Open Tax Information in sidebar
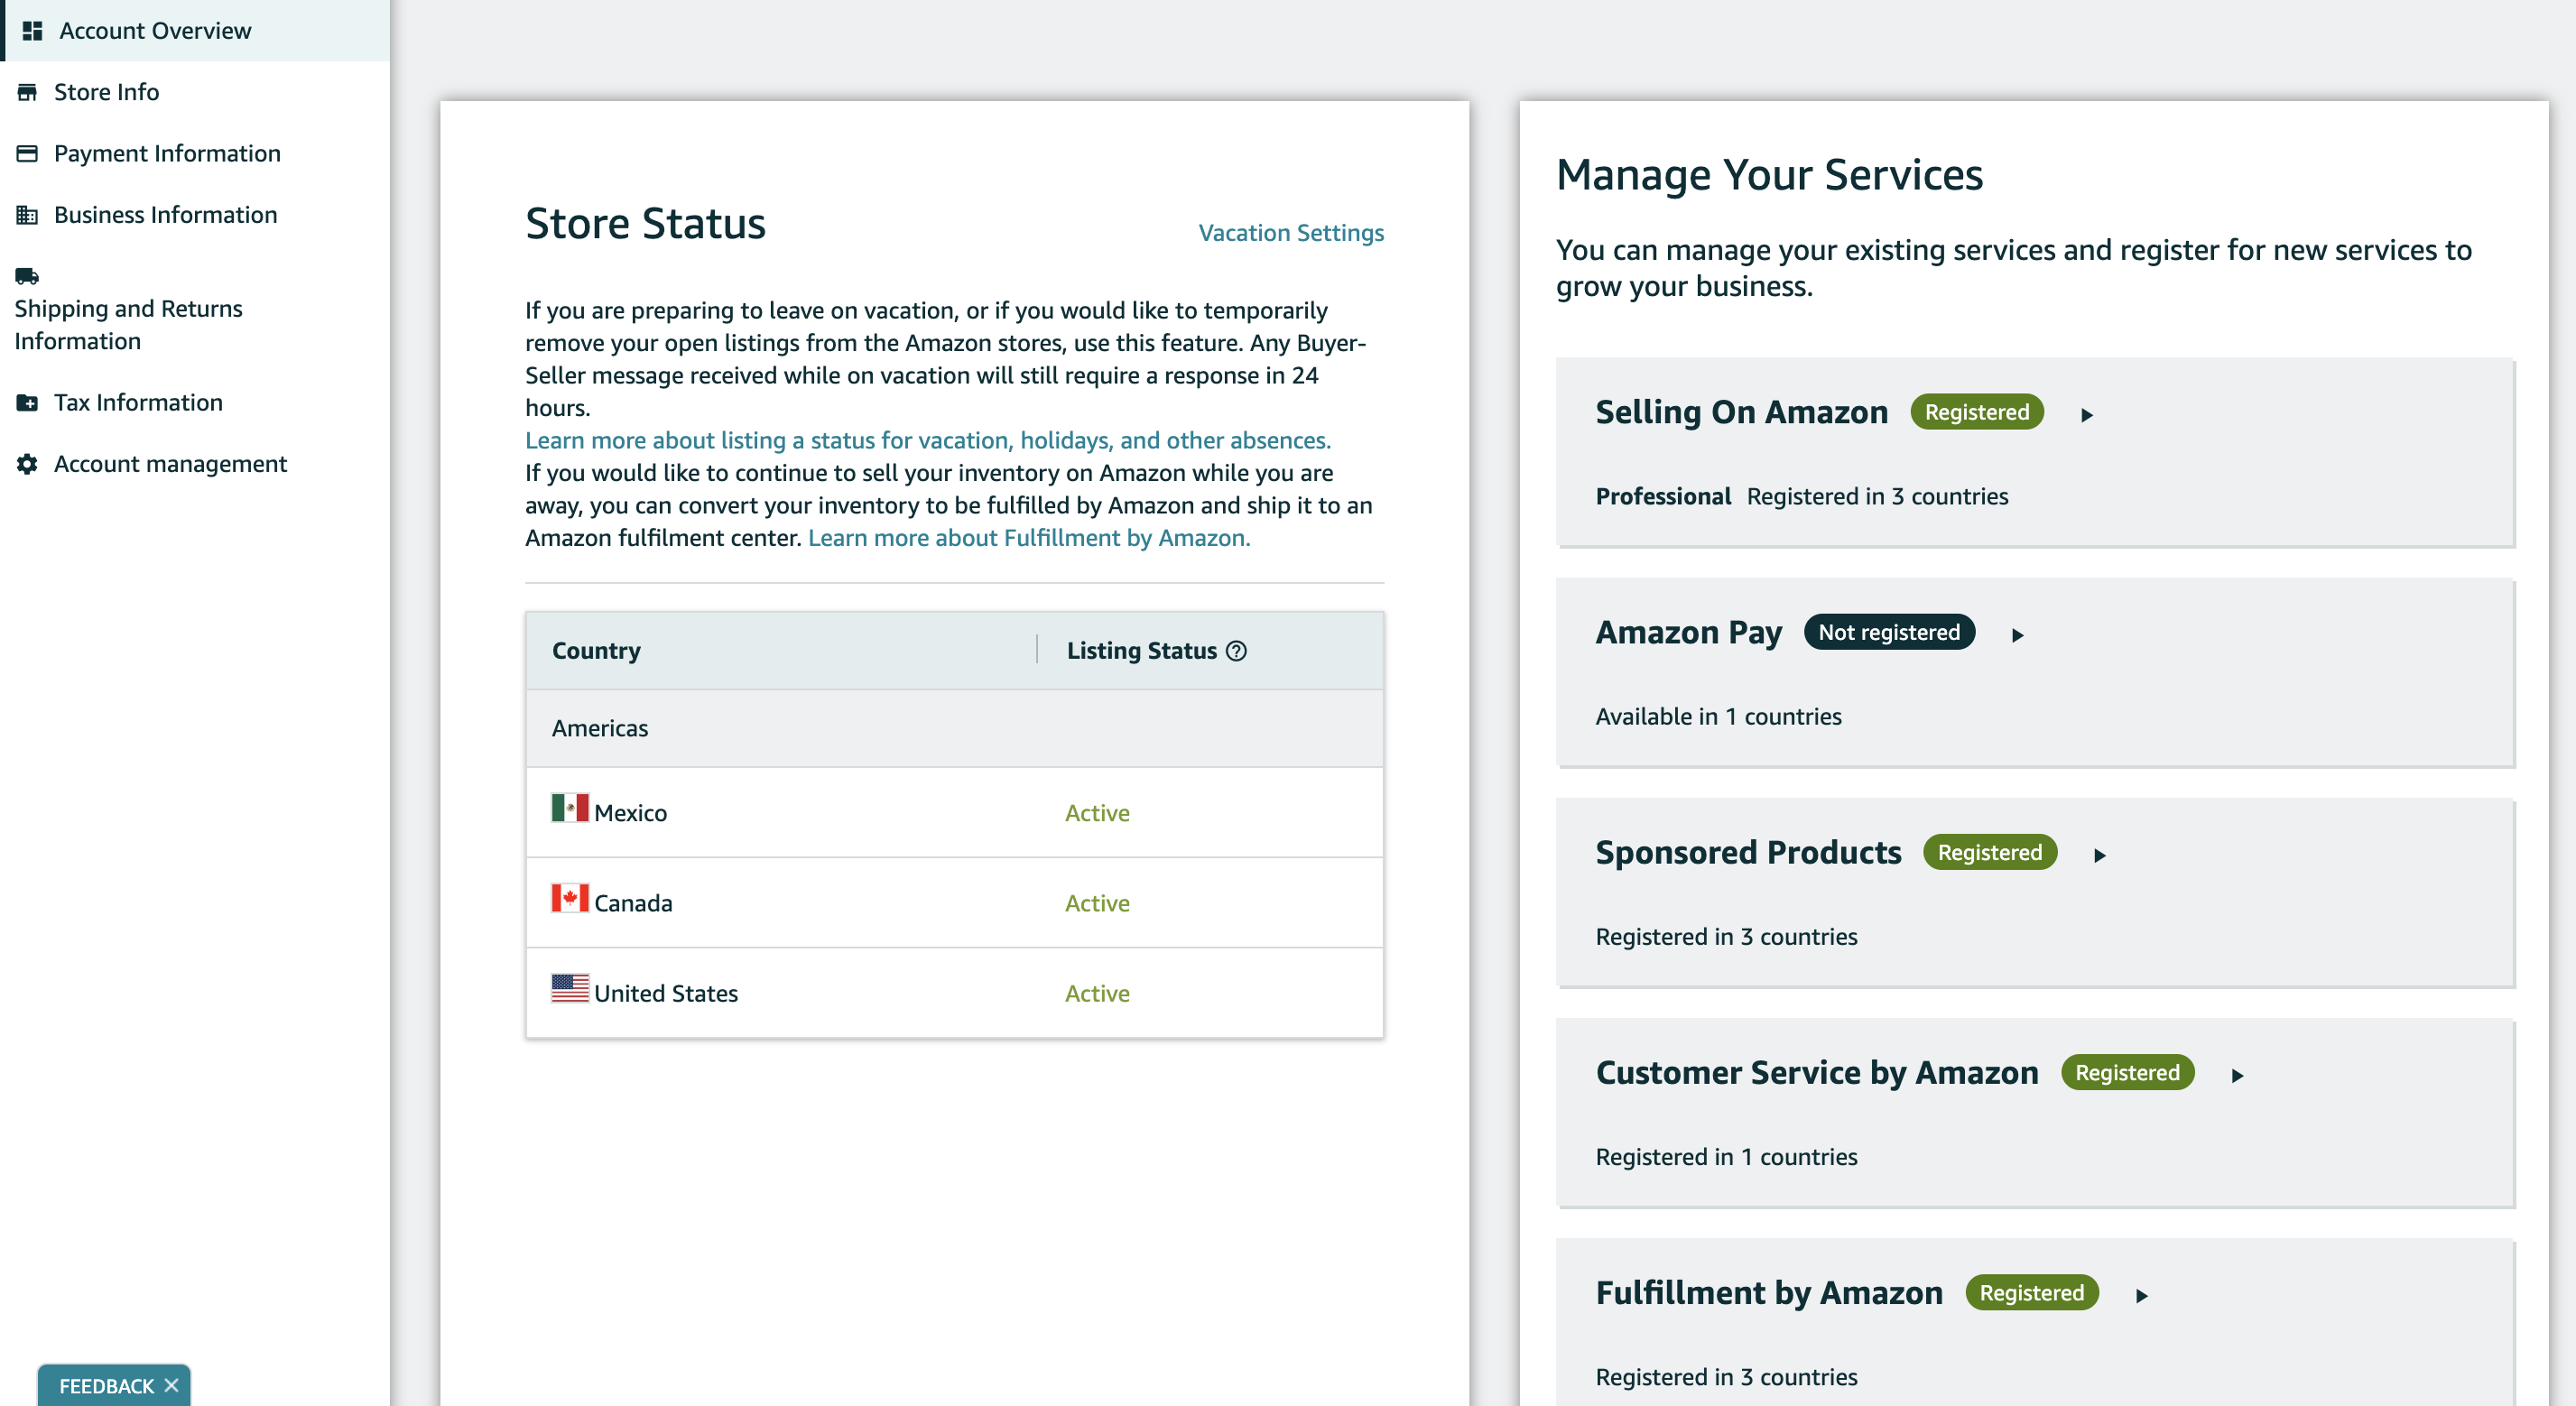The width and height of the screenshot is (2576, 1406). (x=195, y=403)
